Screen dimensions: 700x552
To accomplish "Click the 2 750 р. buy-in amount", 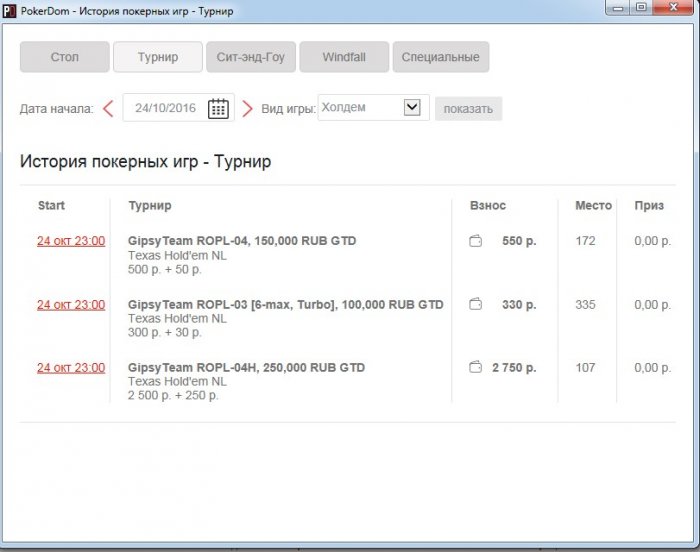I will pyautogui.click(x=514, y=368).
